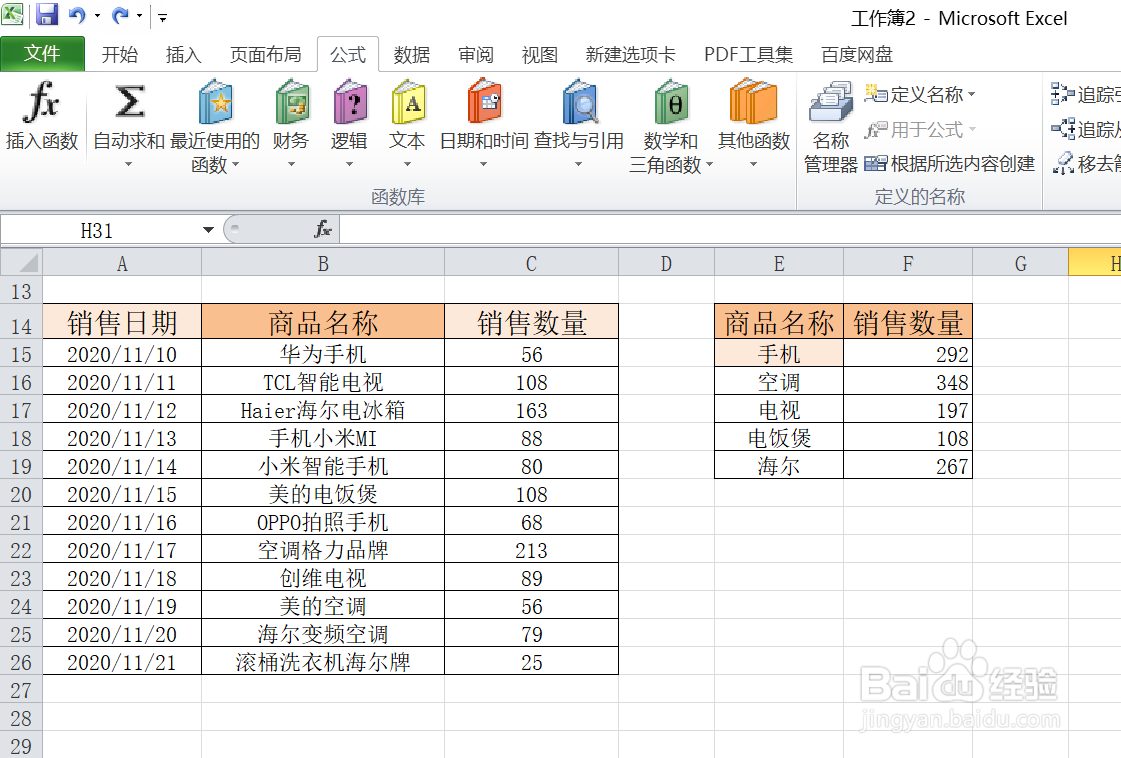Image resolution: width=1121 pixels, height=758 pixels.
Task: Open the File (文件) tab
Action: coord(42,54)
